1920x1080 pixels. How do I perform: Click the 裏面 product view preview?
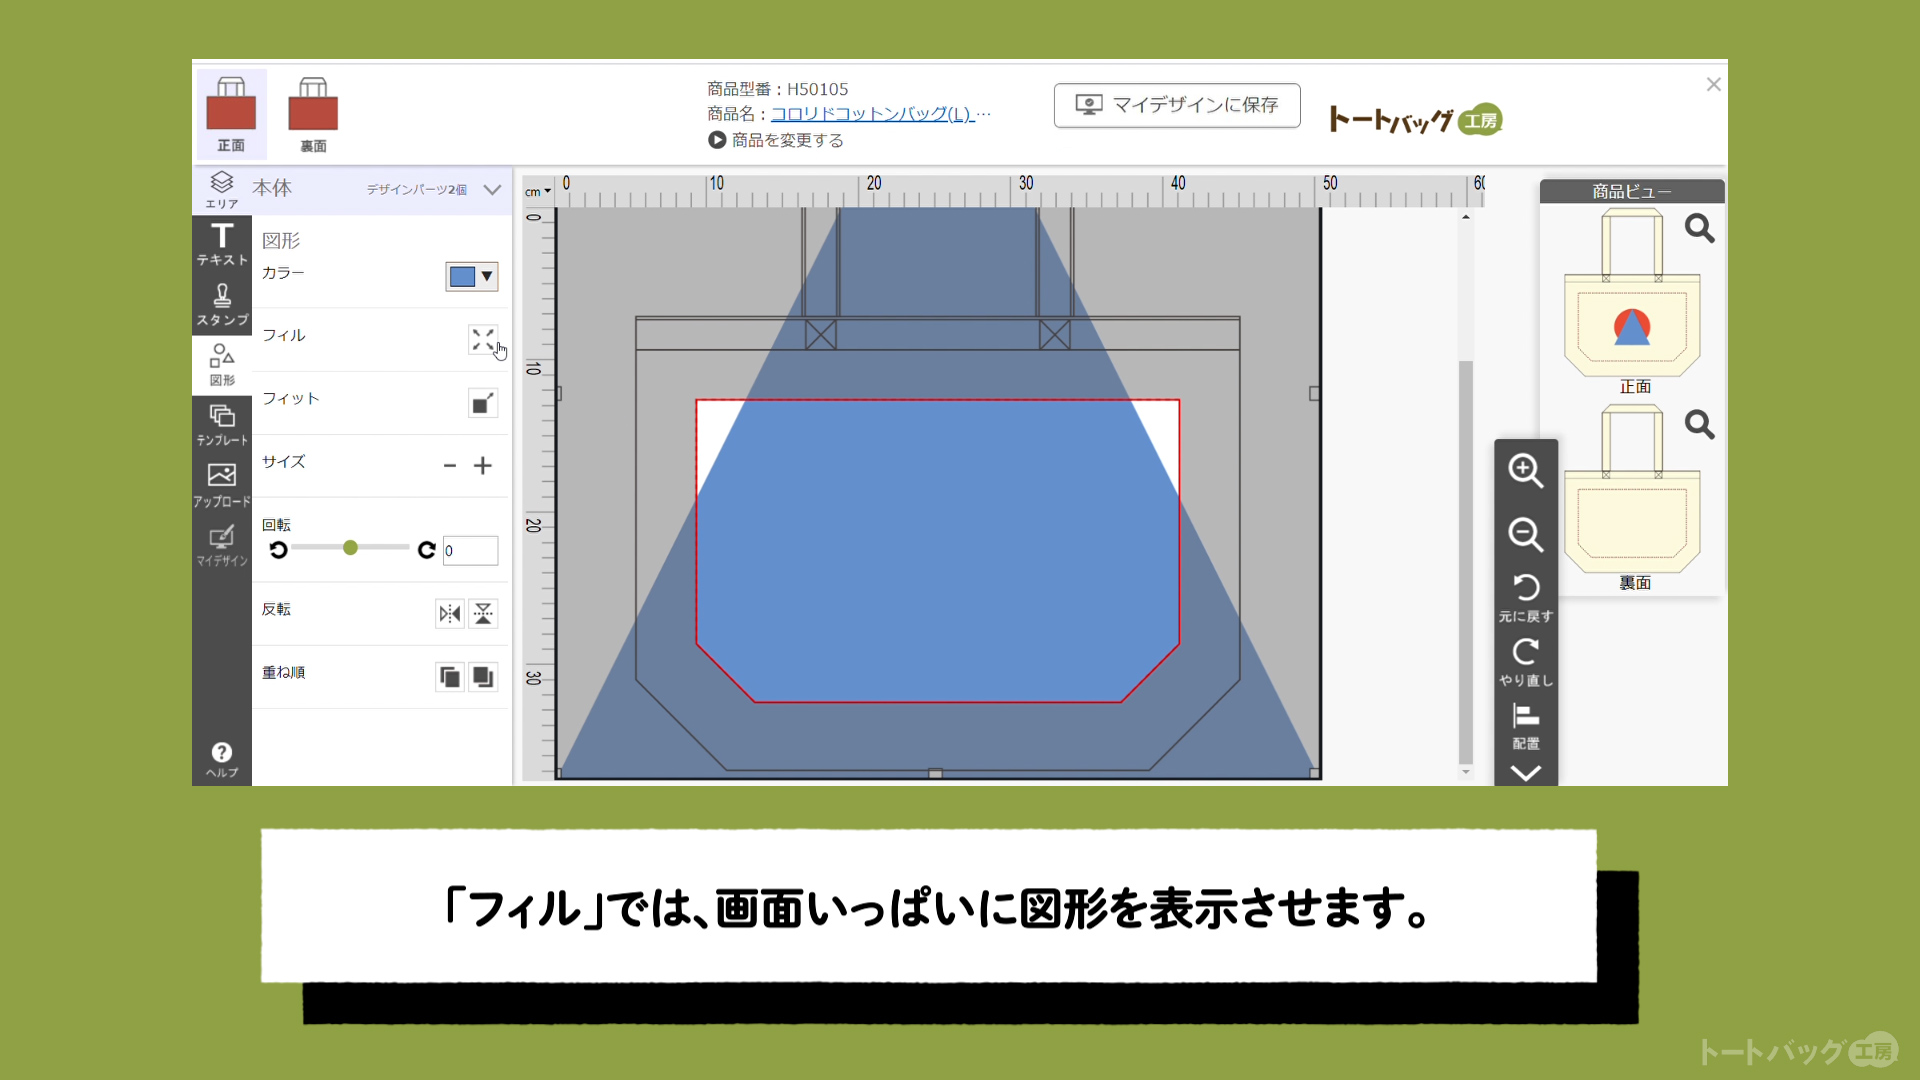(1632, 489)
